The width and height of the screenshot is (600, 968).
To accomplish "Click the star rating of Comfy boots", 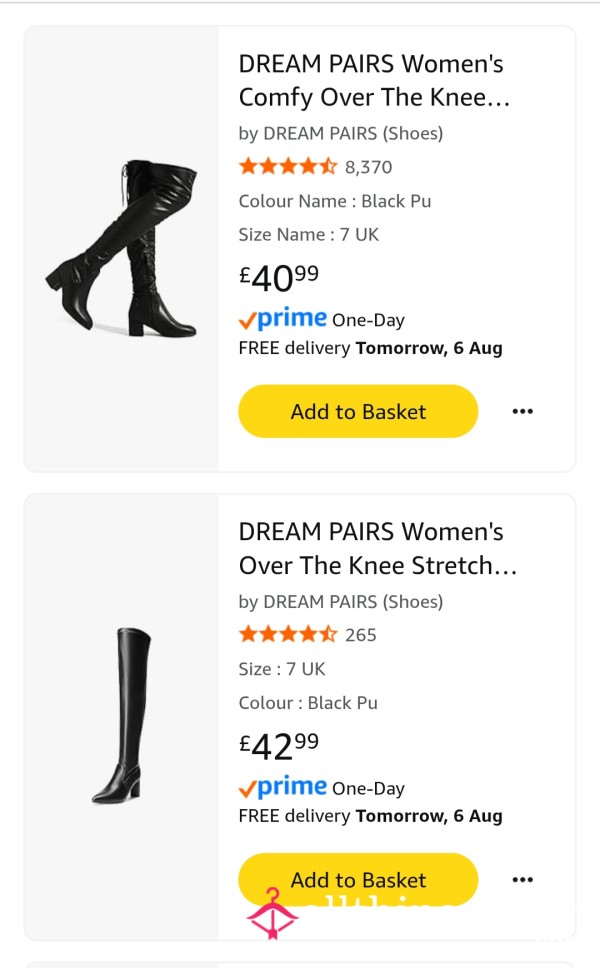I will [288, 166].
